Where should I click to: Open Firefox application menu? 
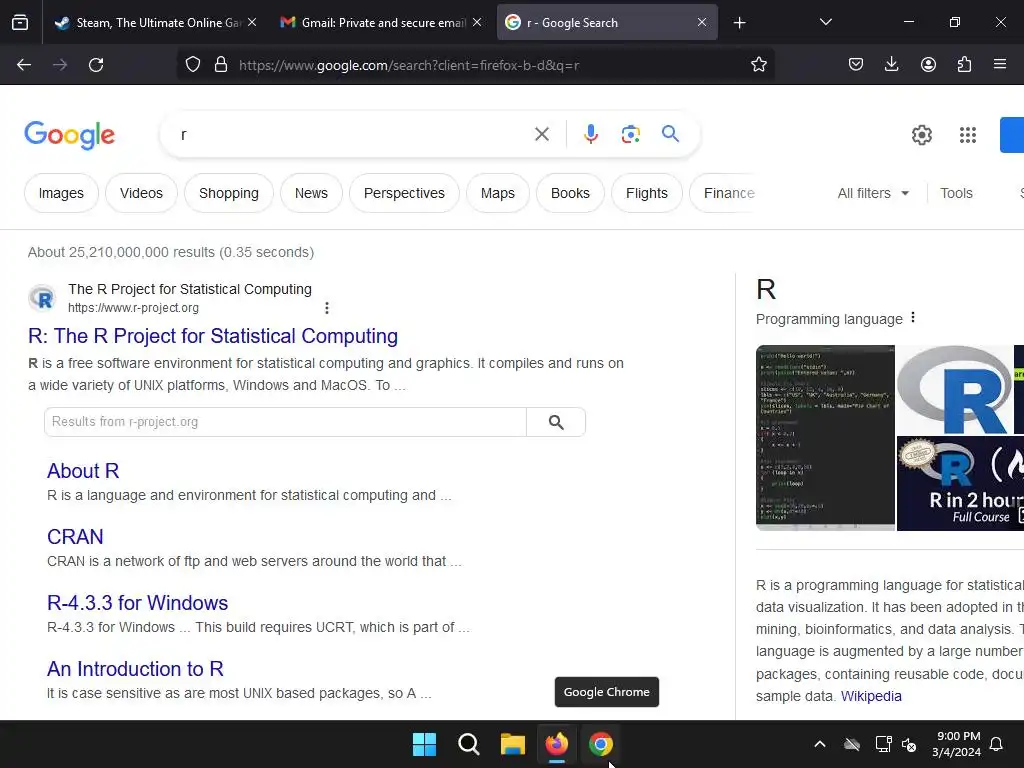point(1000,65)
